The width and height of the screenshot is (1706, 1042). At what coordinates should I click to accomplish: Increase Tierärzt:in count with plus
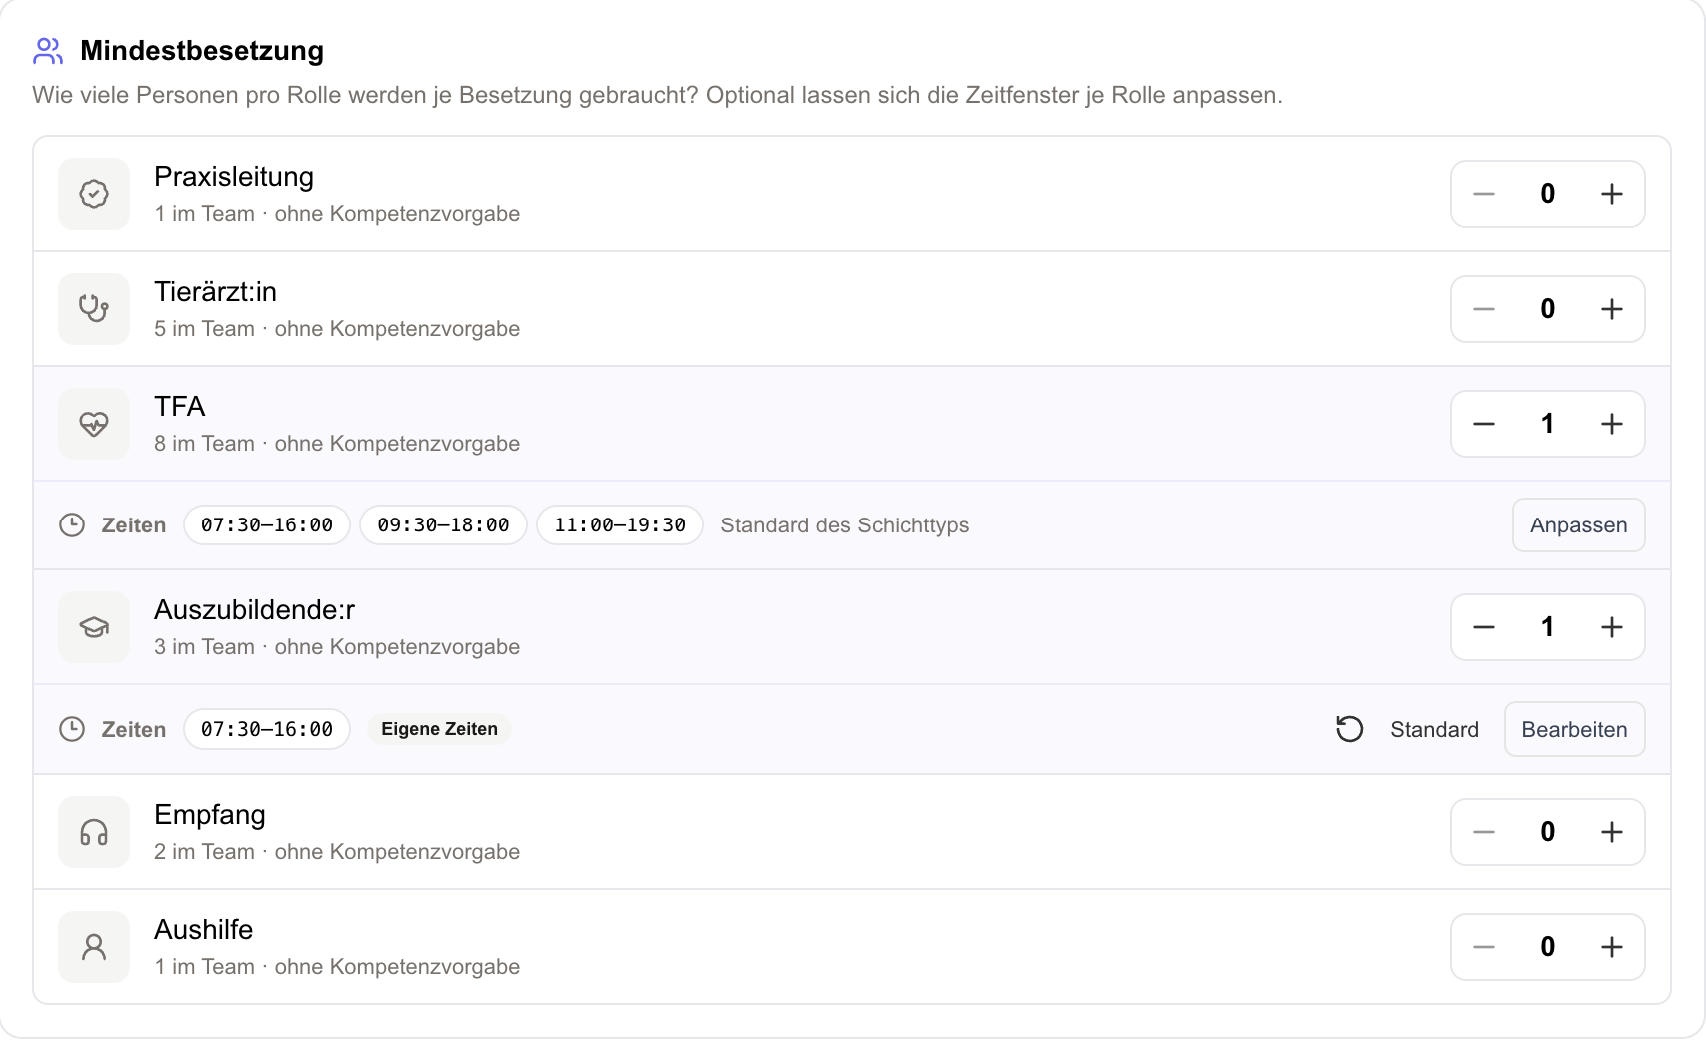[x=1611, y=309]
